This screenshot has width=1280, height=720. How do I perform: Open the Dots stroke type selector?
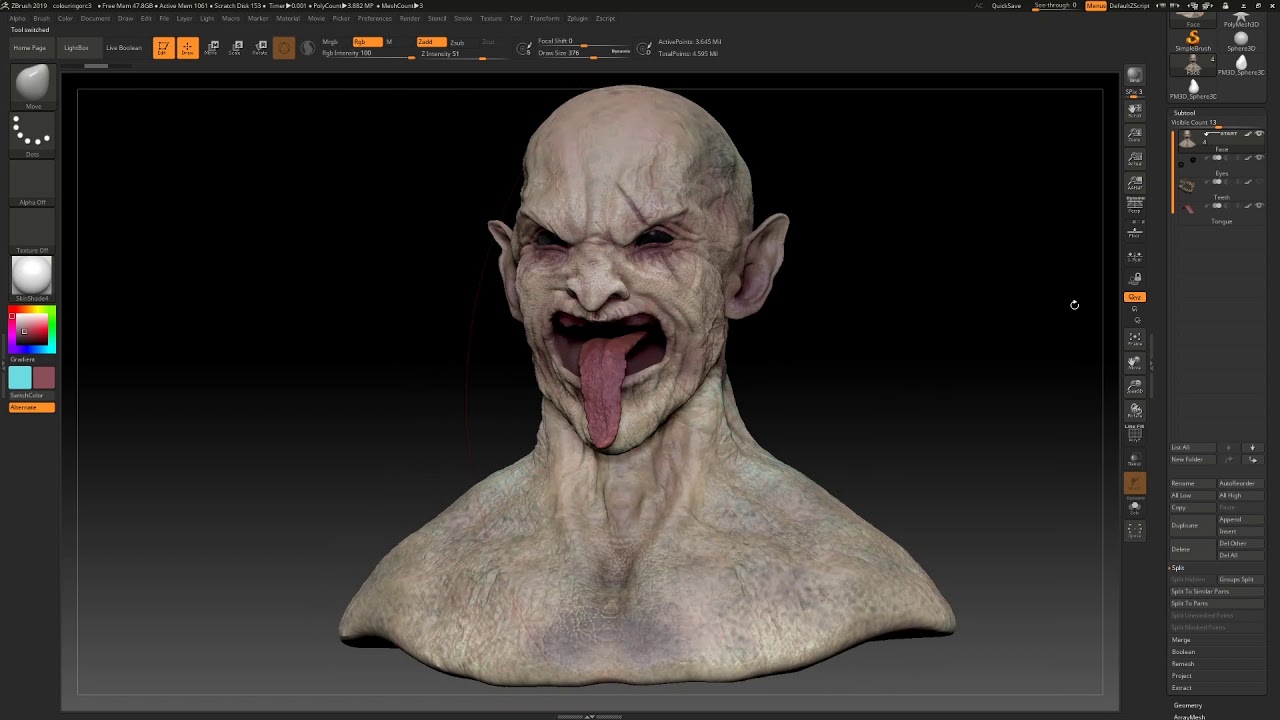pos(32,135)
